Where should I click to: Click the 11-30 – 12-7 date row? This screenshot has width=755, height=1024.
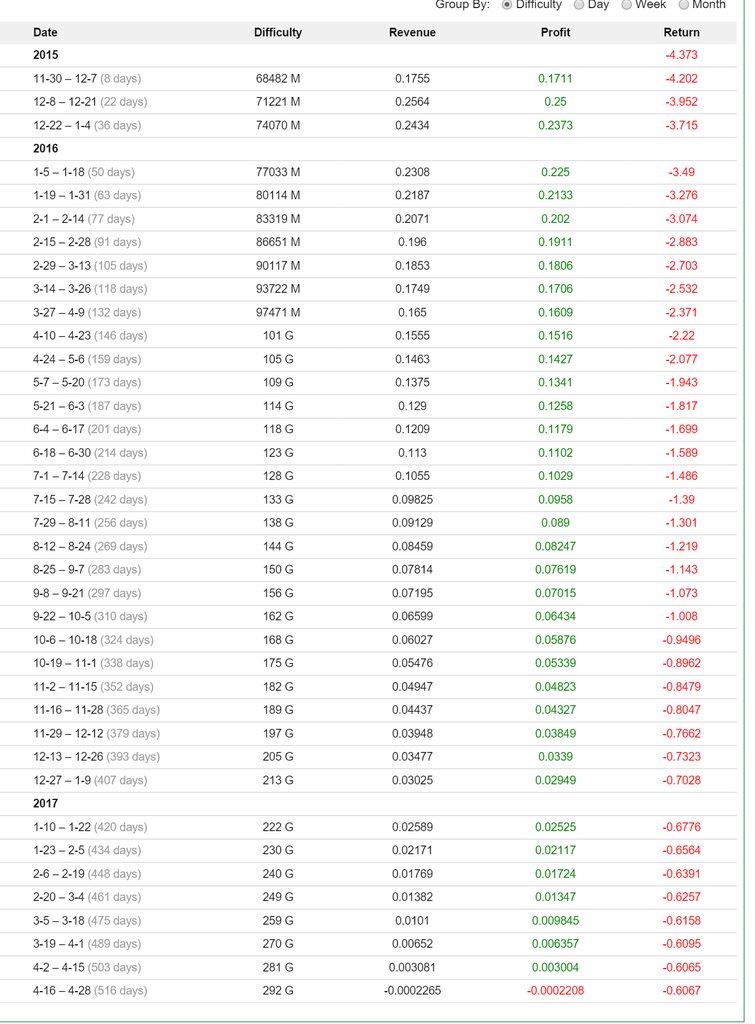click(x=87, y=78)
